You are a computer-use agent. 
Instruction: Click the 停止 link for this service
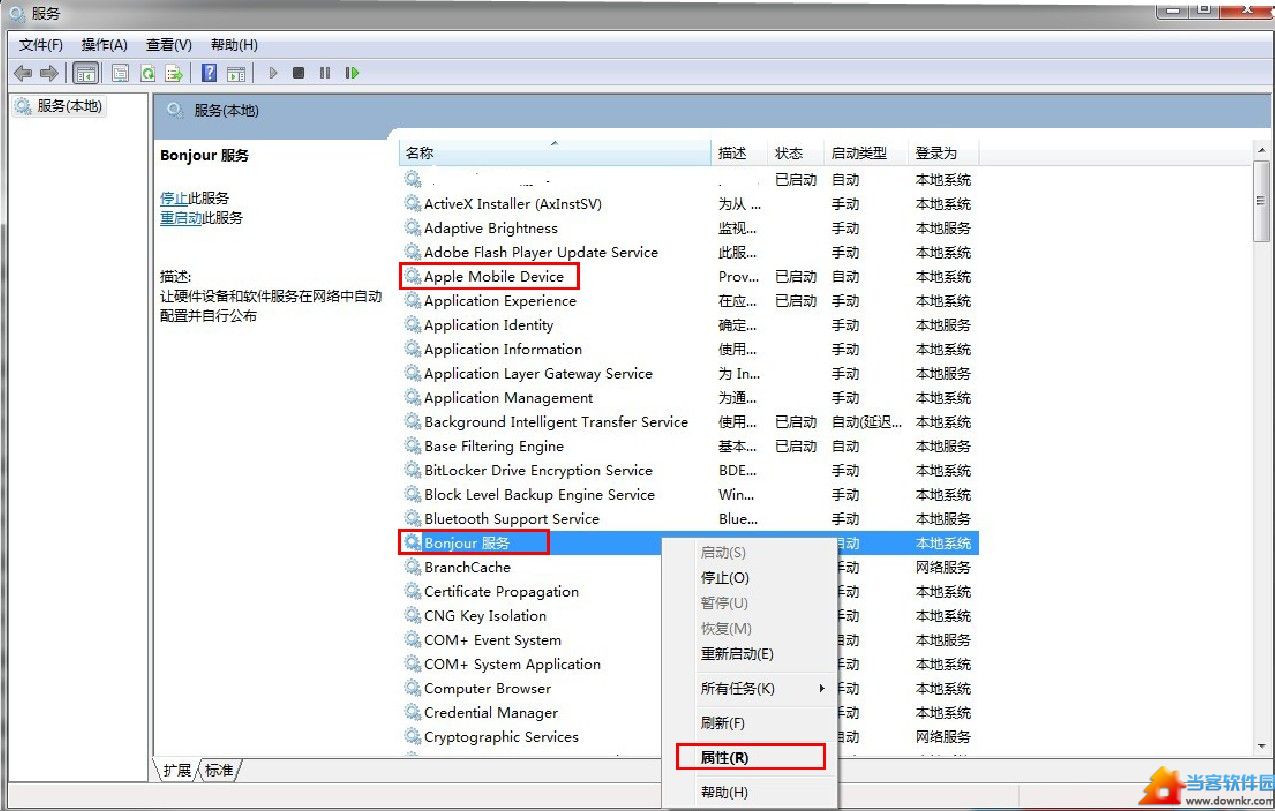pyautogui.click(x=174, y=198)
